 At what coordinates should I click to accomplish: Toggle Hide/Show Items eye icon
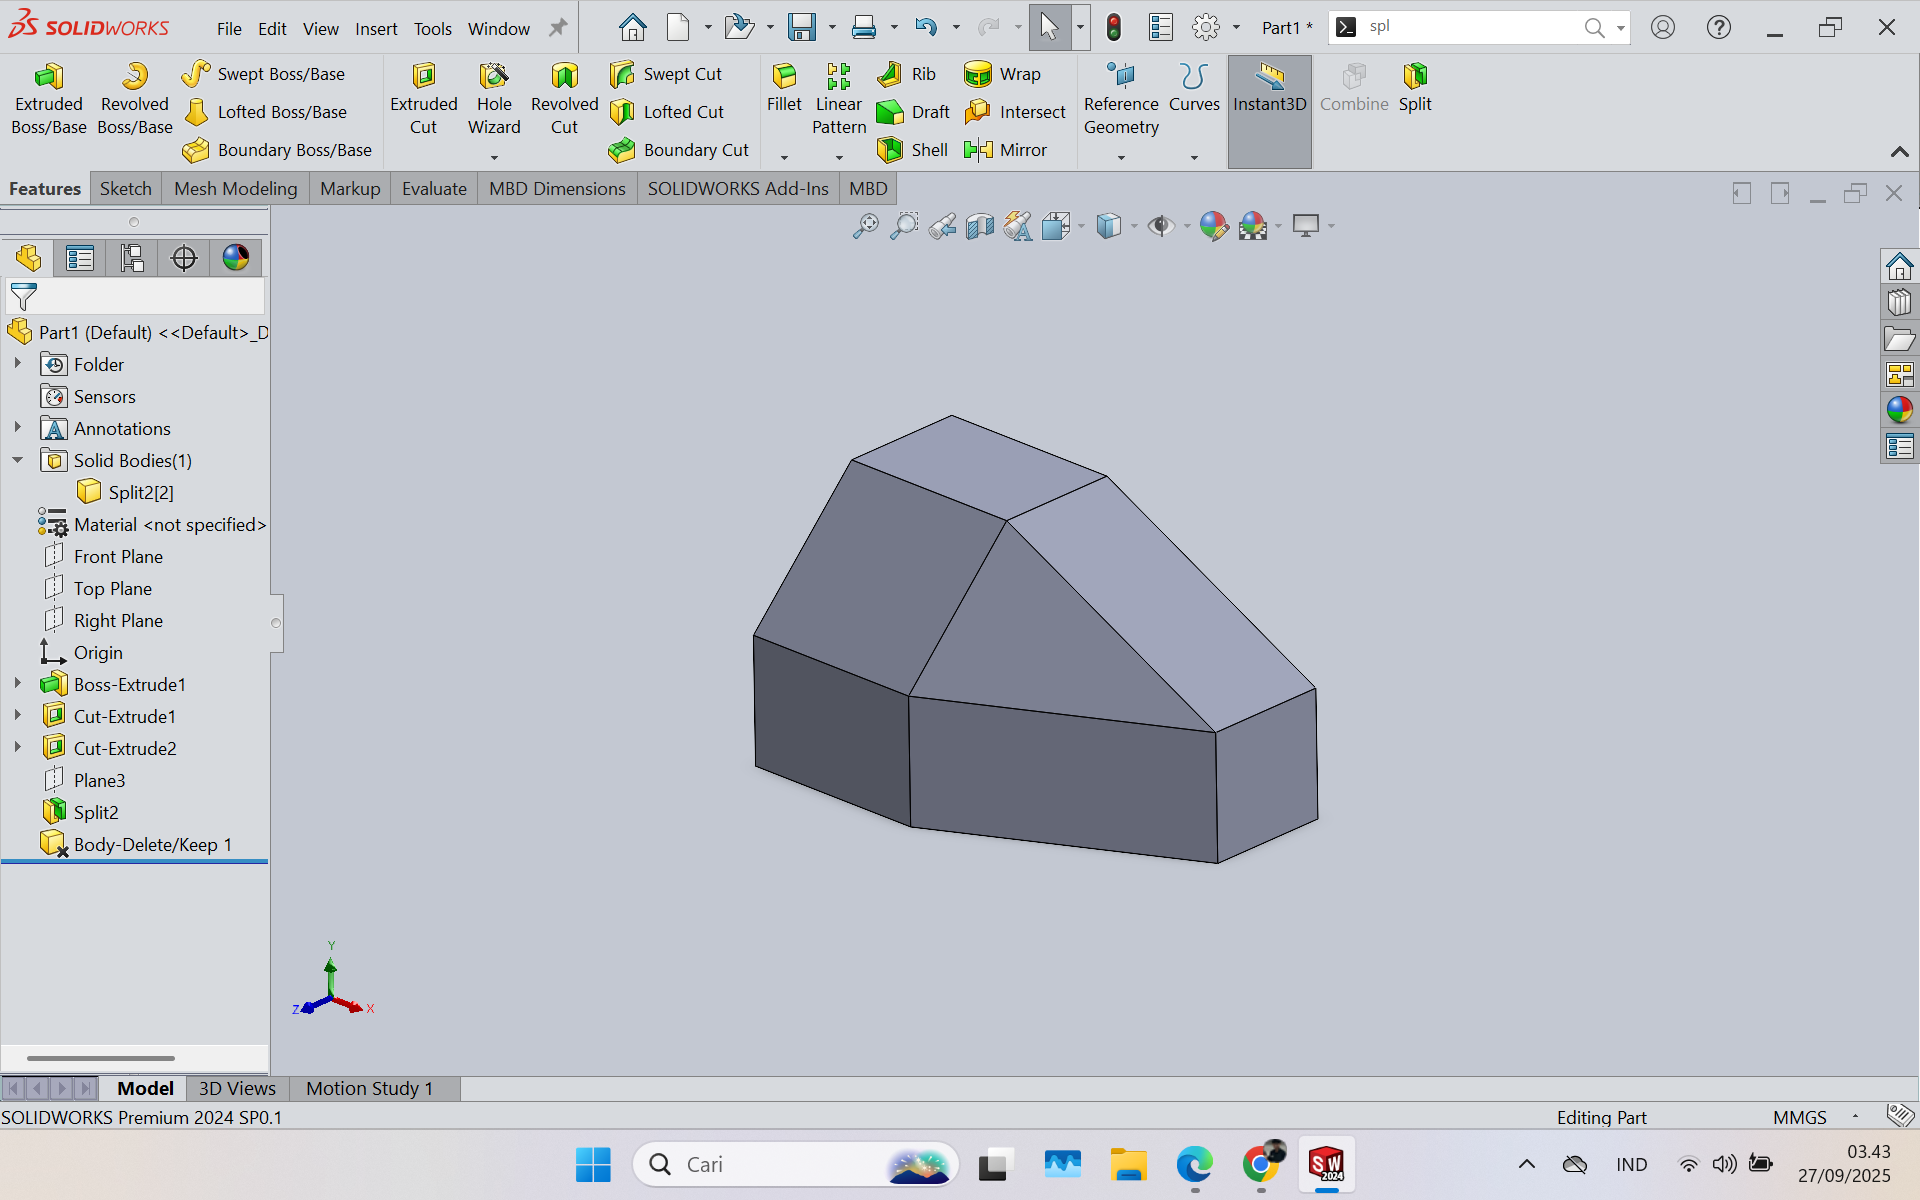(1160, 226)
